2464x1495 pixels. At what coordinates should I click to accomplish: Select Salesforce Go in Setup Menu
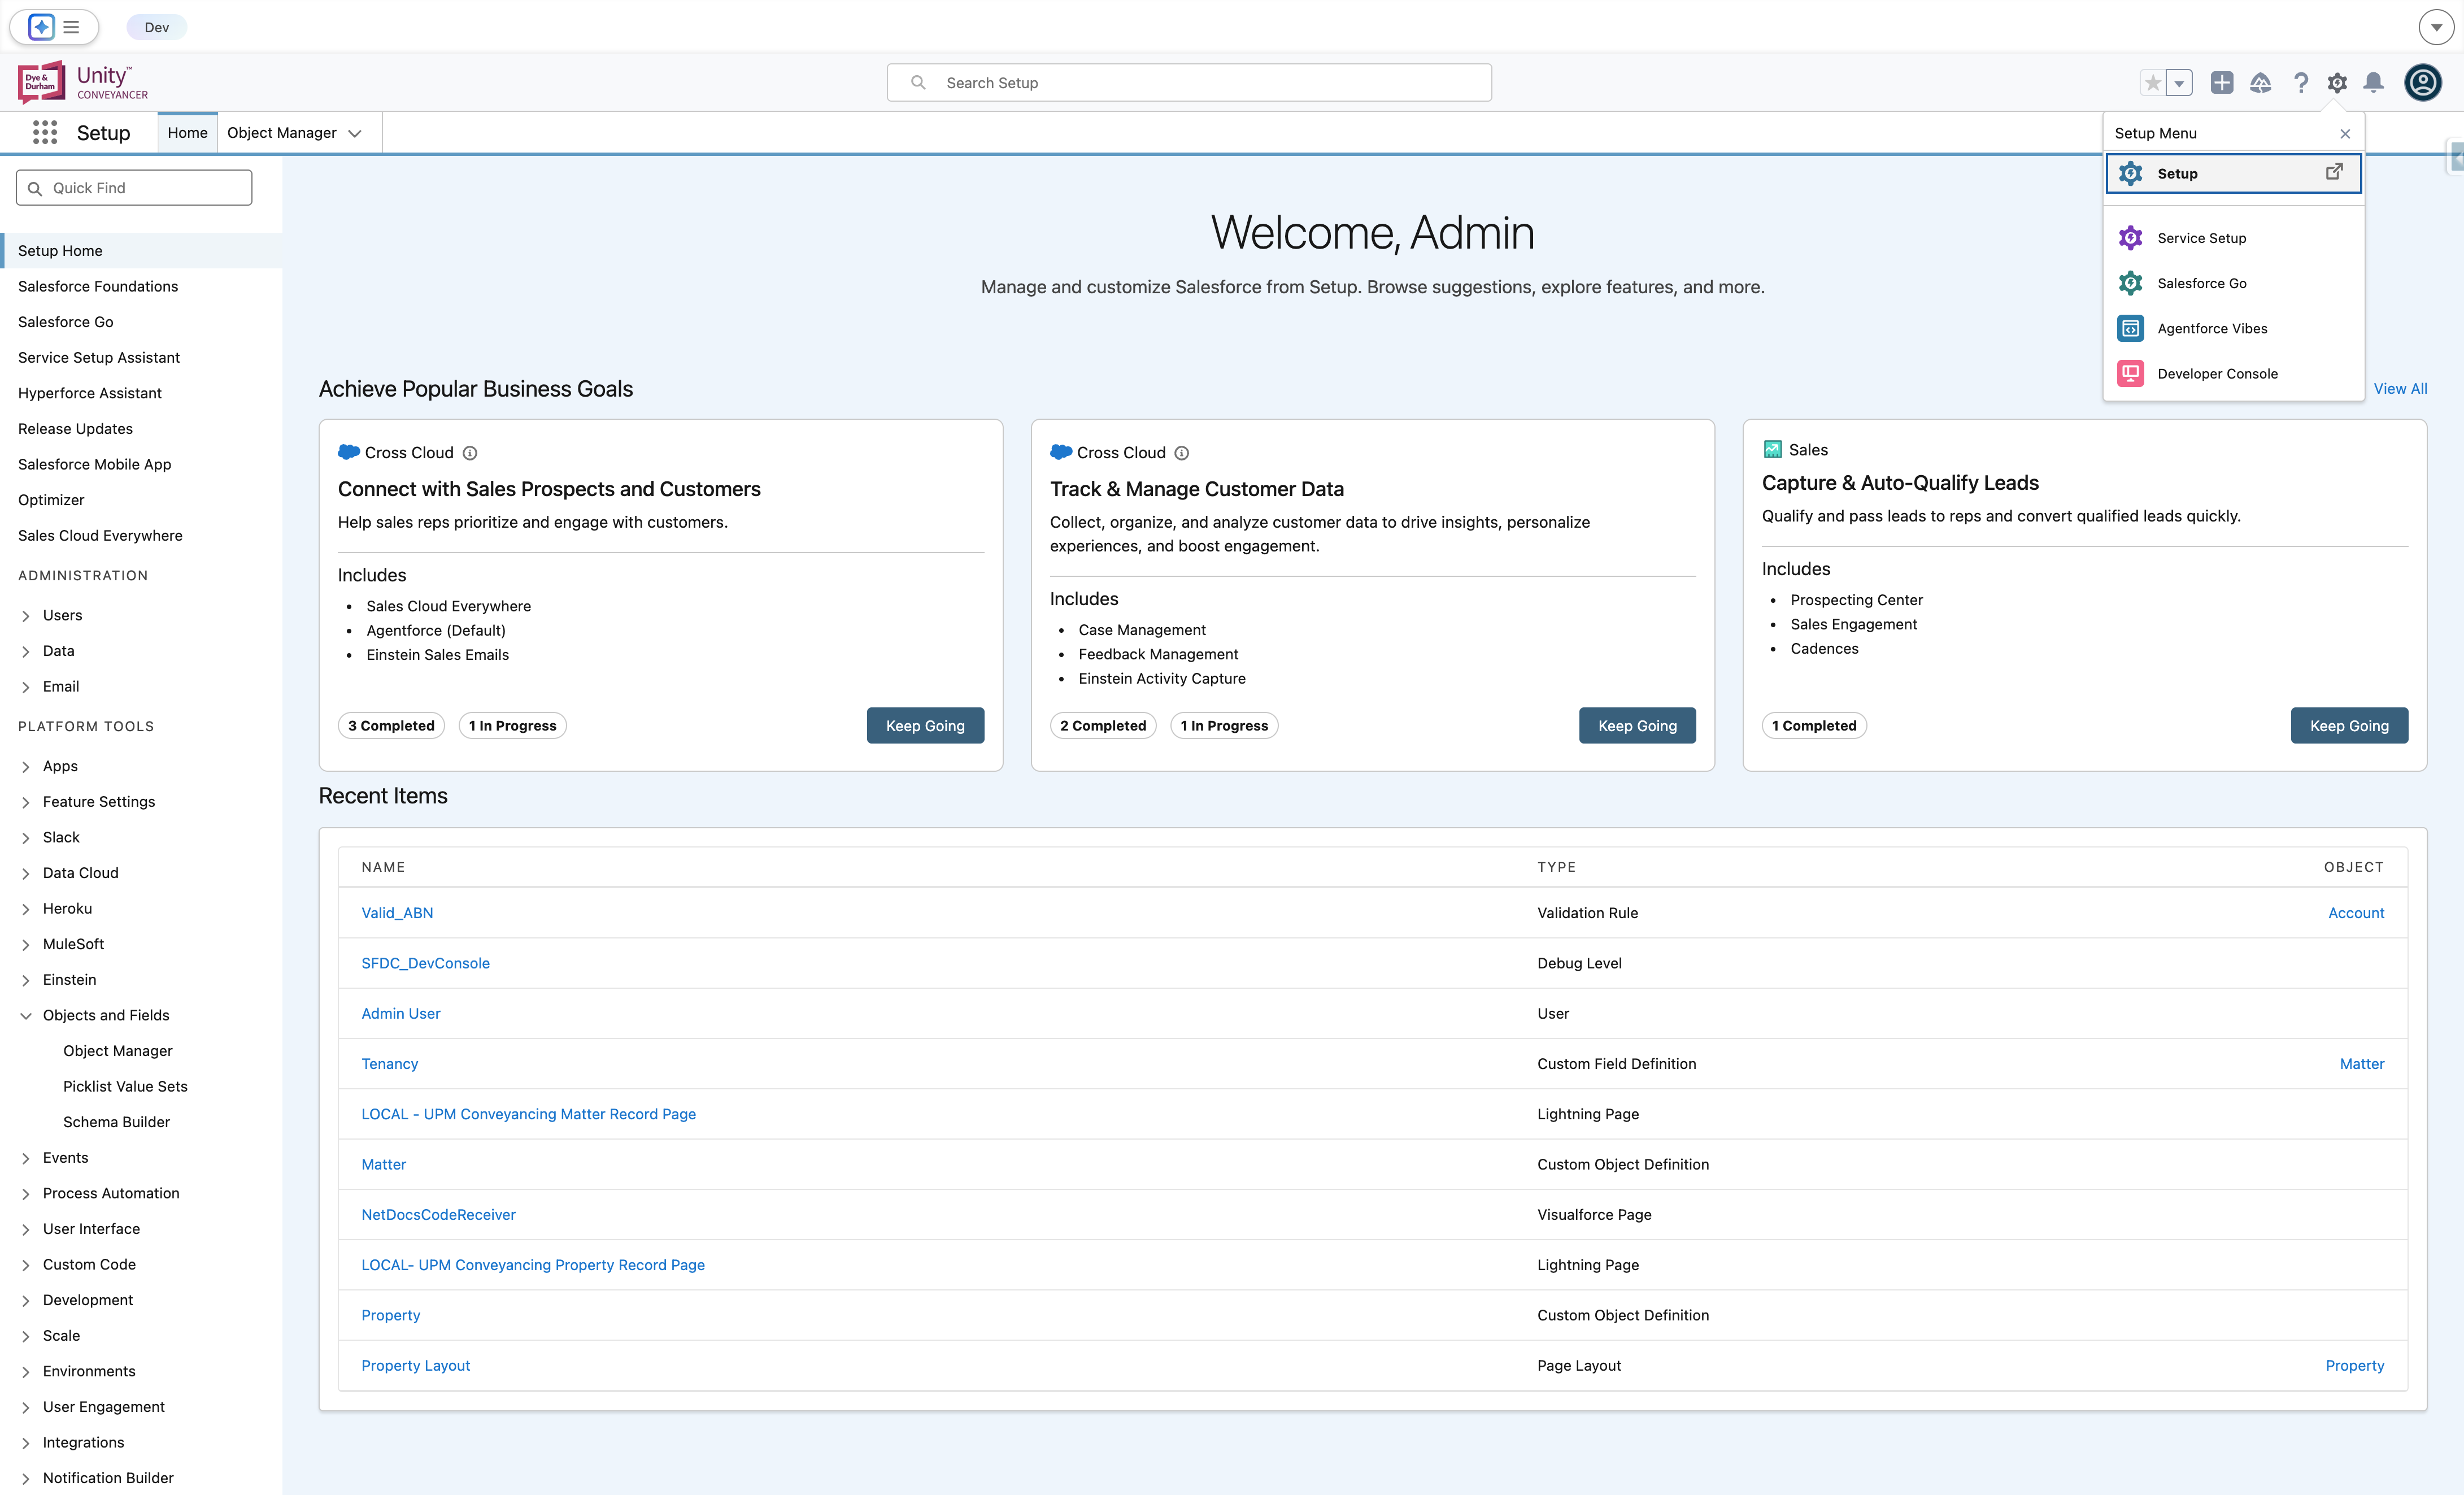tap(2233, 283)
